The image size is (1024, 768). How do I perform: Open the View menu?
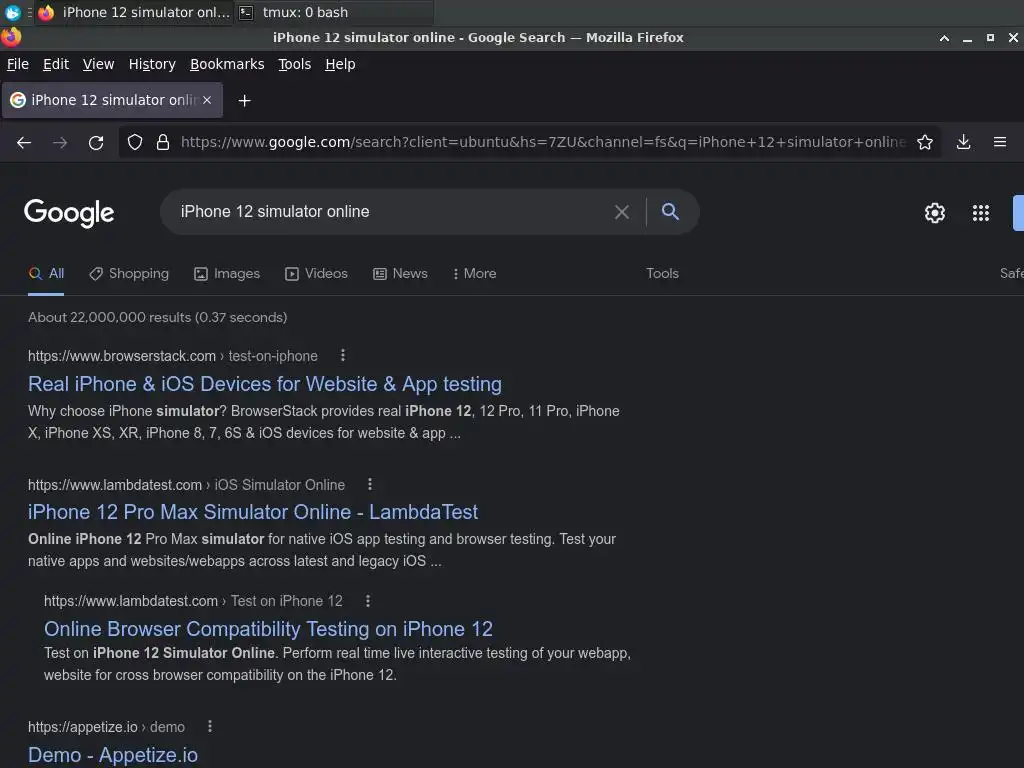[98, 64]
